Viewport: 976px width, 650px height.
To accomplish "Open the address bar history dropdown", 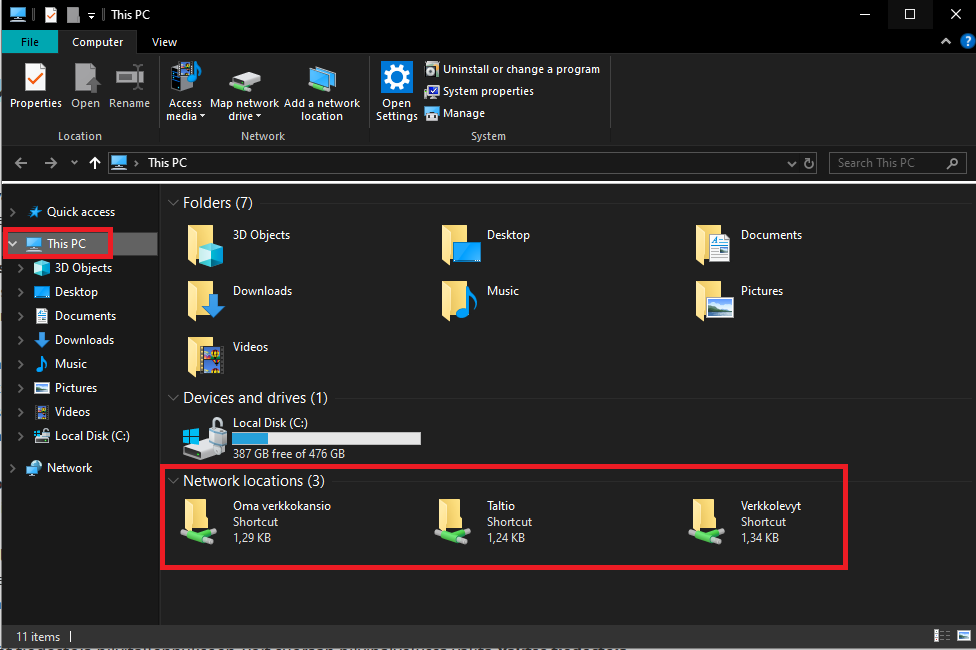I will point(791,163).
